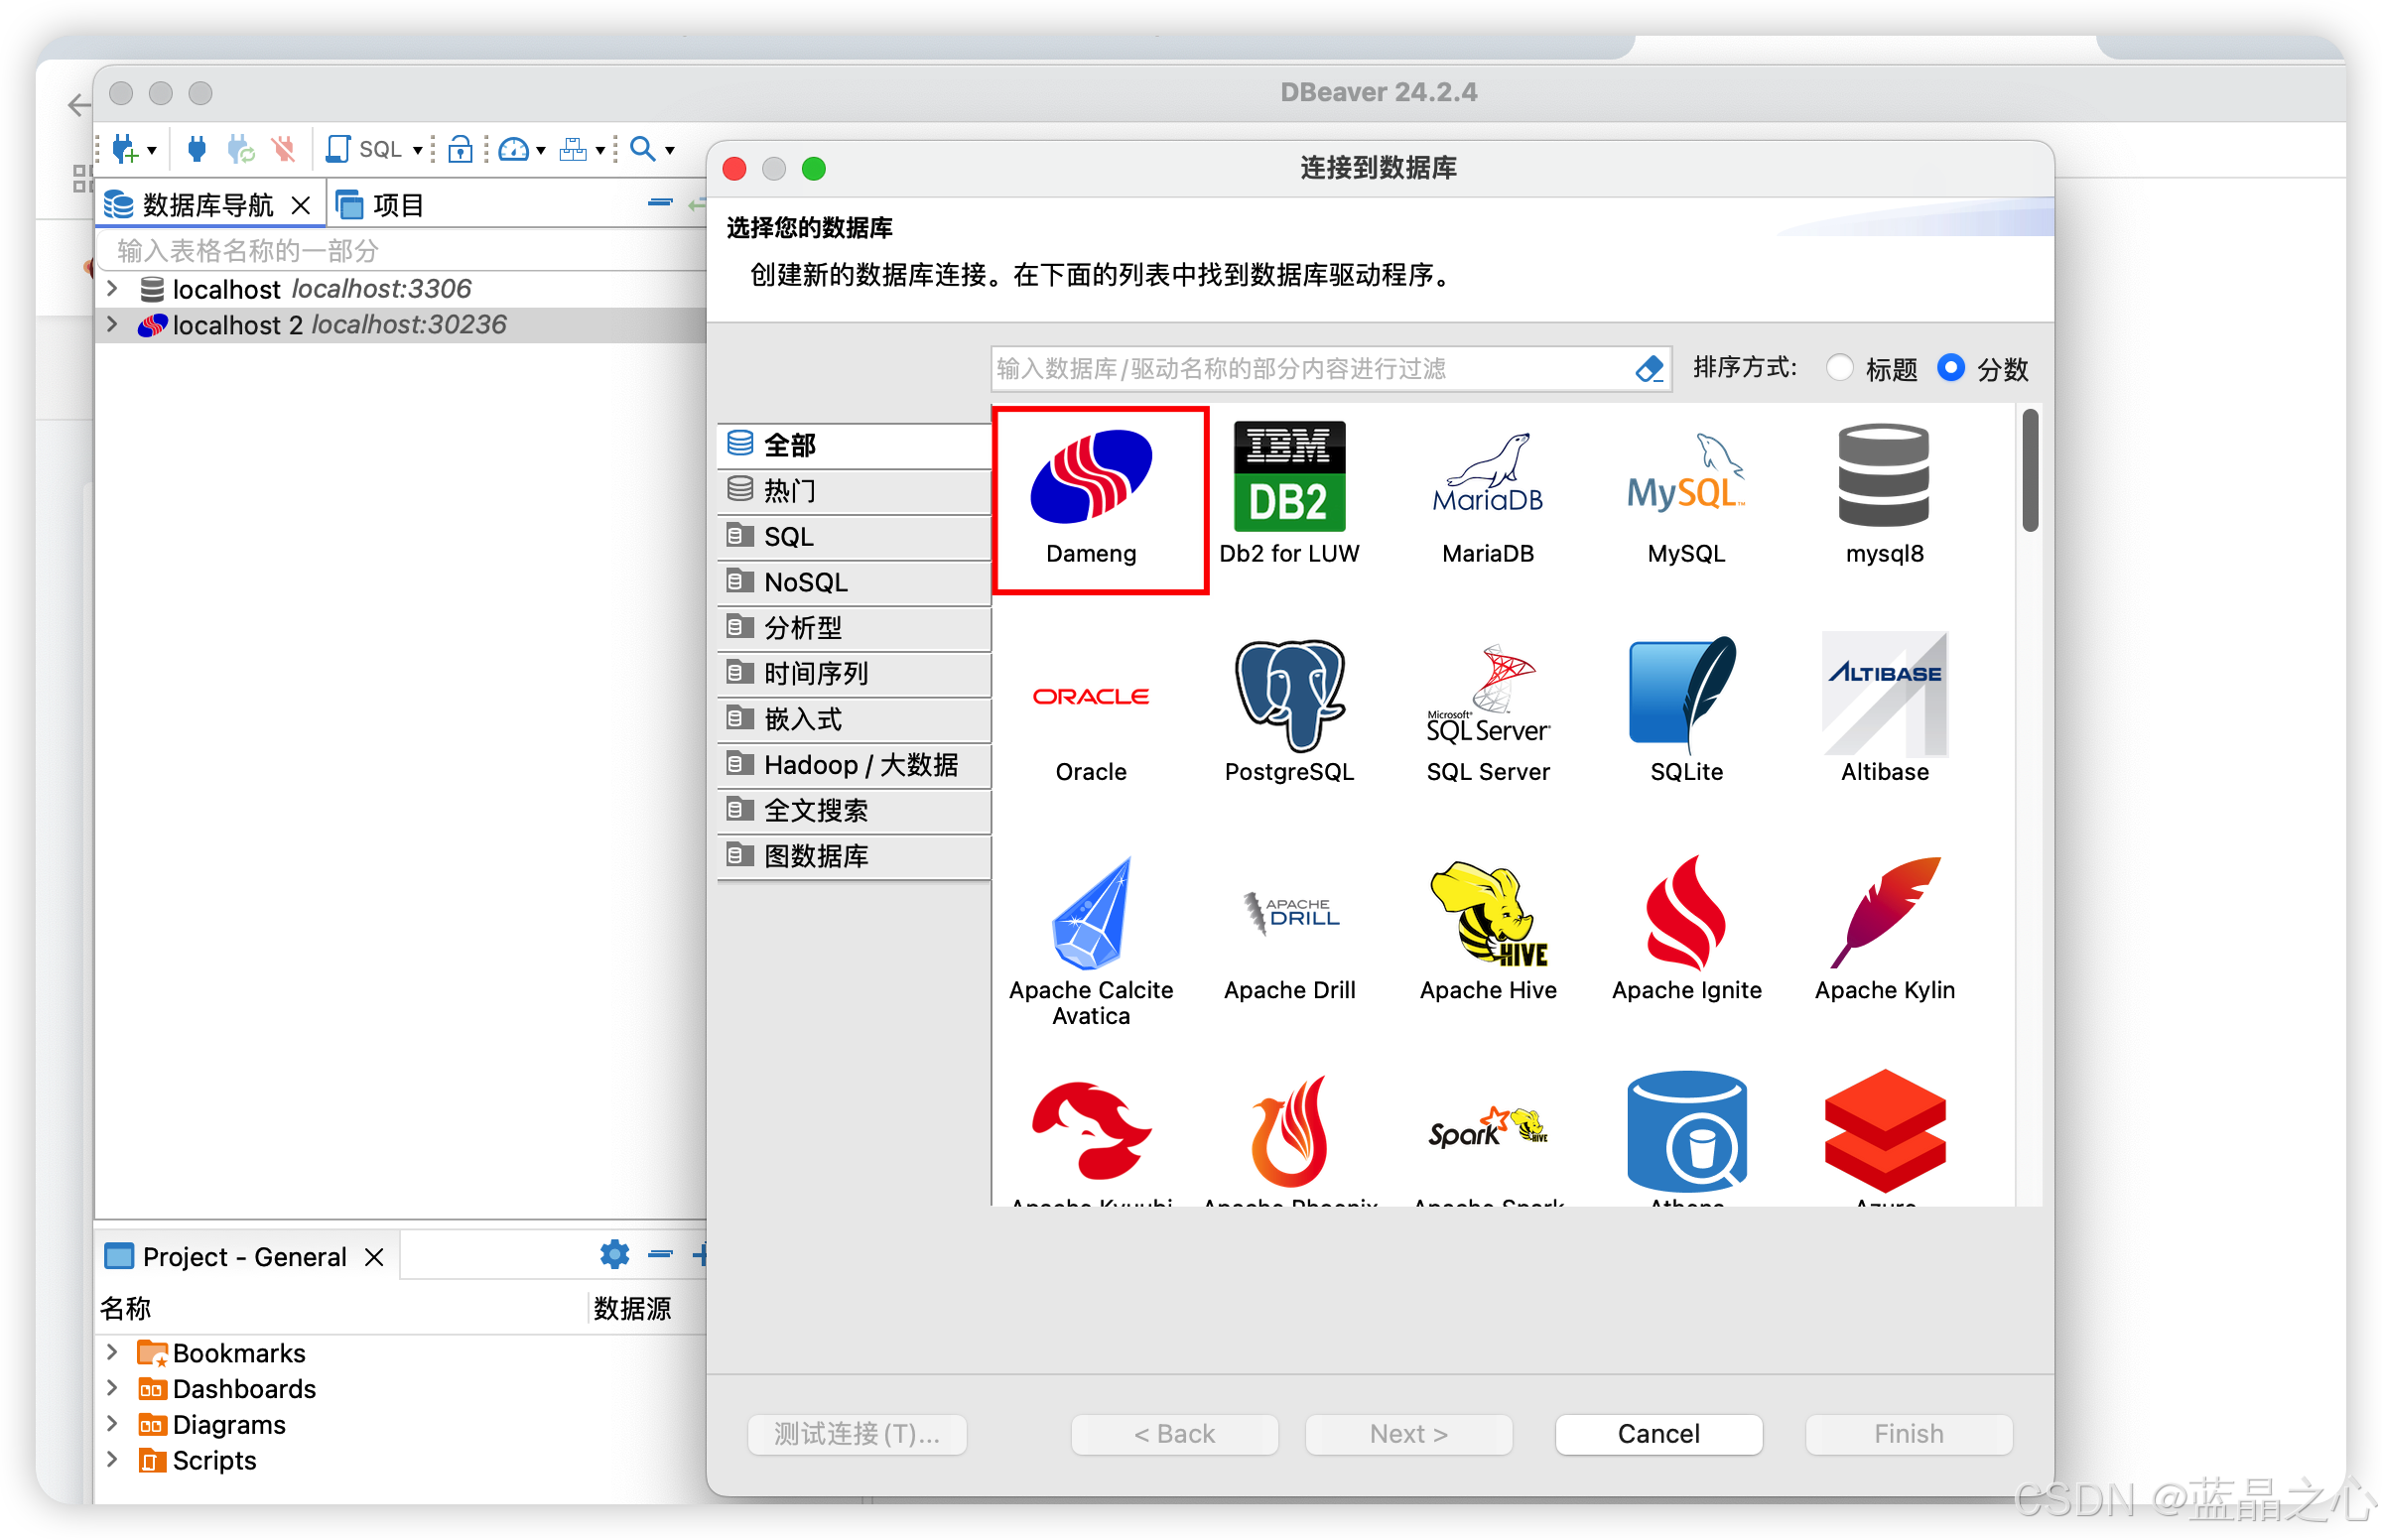Switch to the 项目 tab
2382x1540 pixels.
coord(381,205)
